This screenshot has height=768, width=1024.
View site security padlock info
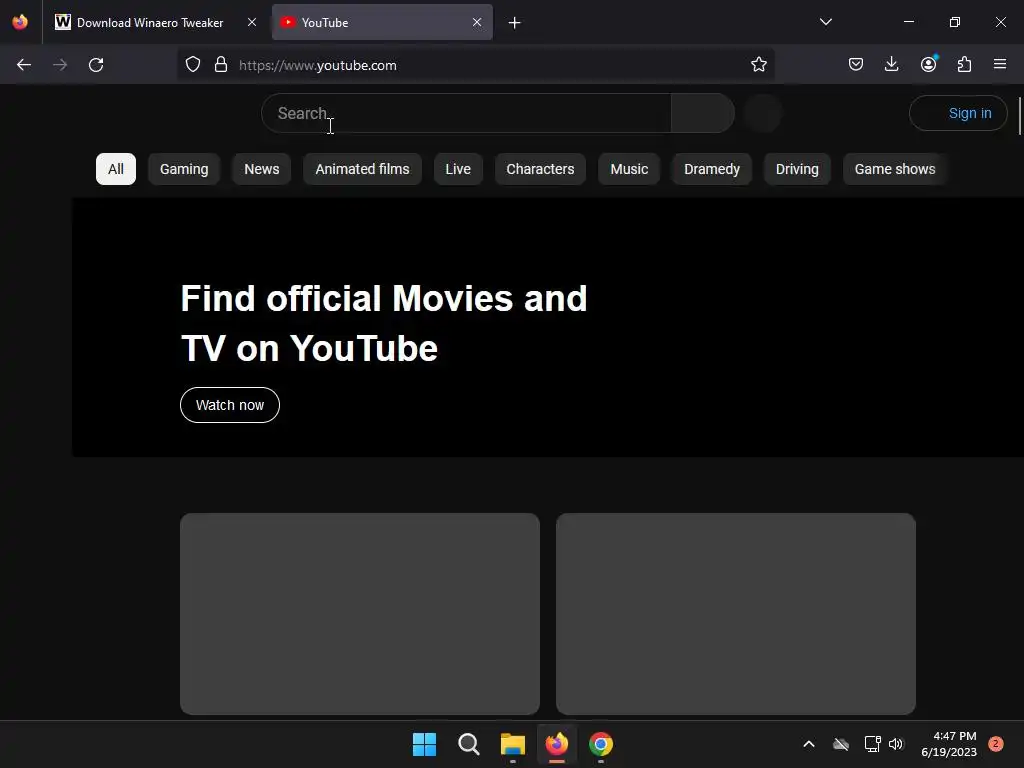(x=221, y=65)
